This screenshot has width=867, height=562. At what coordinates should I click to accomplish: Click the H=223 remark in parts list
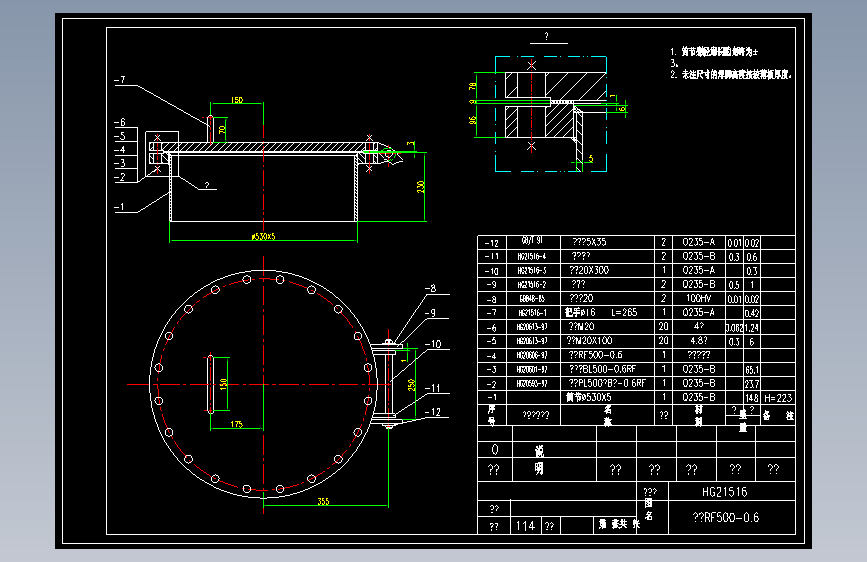[x=778, y=398]
